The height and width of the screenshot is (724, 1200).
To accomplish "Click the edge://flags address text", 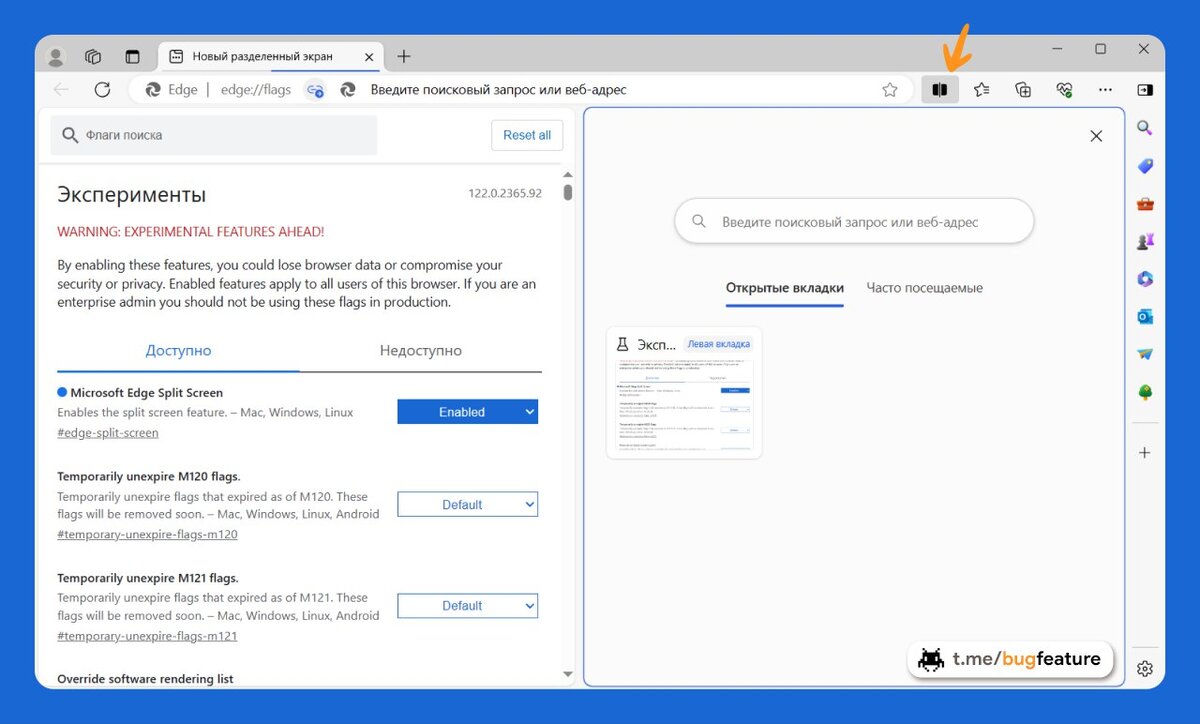I will click(256, 90).
